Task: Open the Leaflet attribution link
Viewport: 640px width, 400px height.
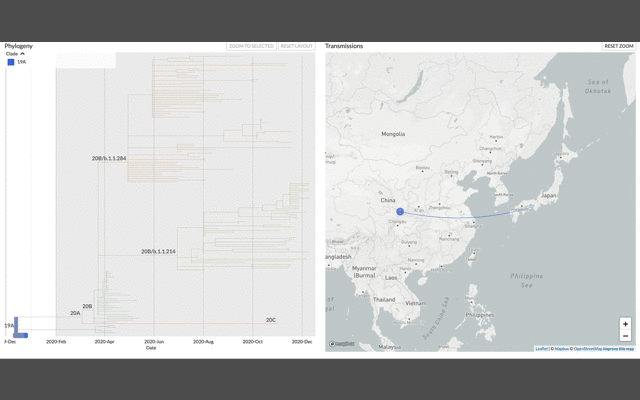Action: (541, 349)
